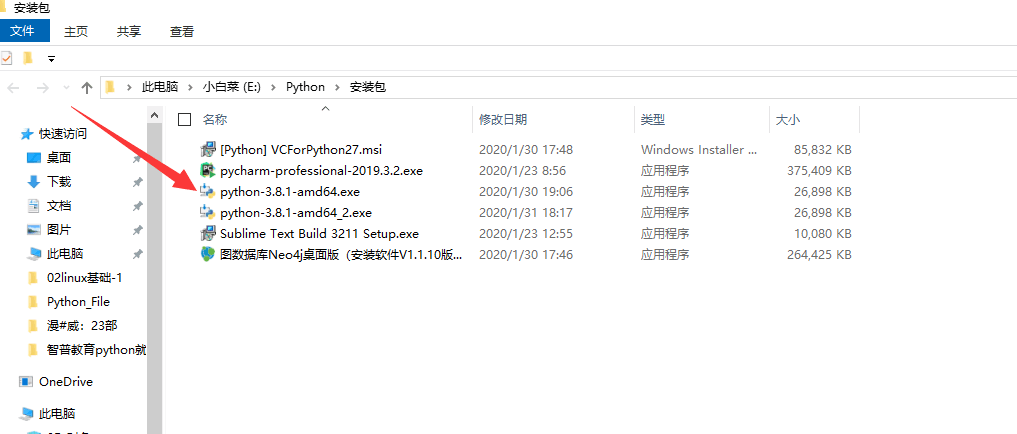Expand the chevron after 此电脑 in path

point(191,87)
